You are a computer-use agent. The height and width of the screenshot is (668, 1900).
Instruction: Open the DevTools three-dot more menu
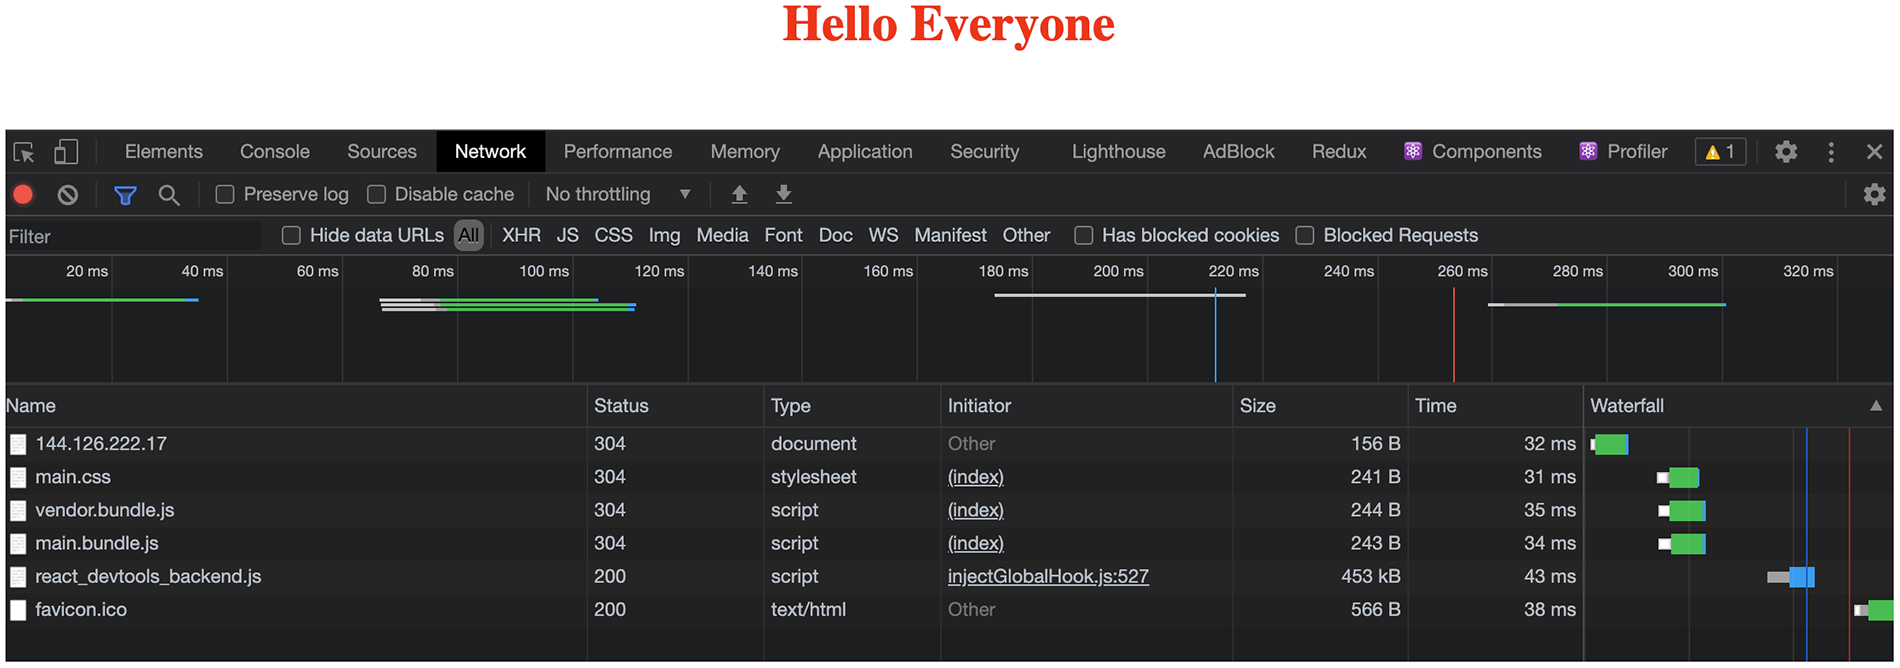pyautogui.click(x=1831, y=152)
